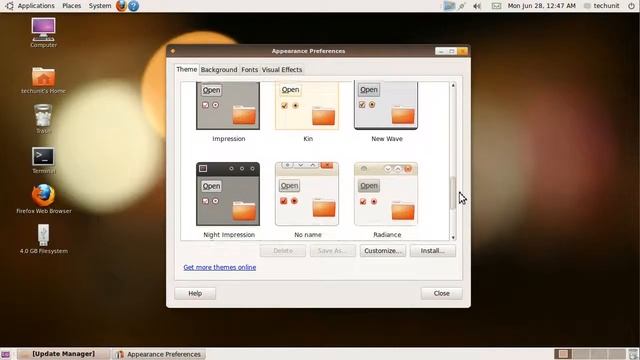Image resolution: width=640 pixels, height=360 pixels.
Task: Click the theme list scrollbar handle
Action: 453,193
